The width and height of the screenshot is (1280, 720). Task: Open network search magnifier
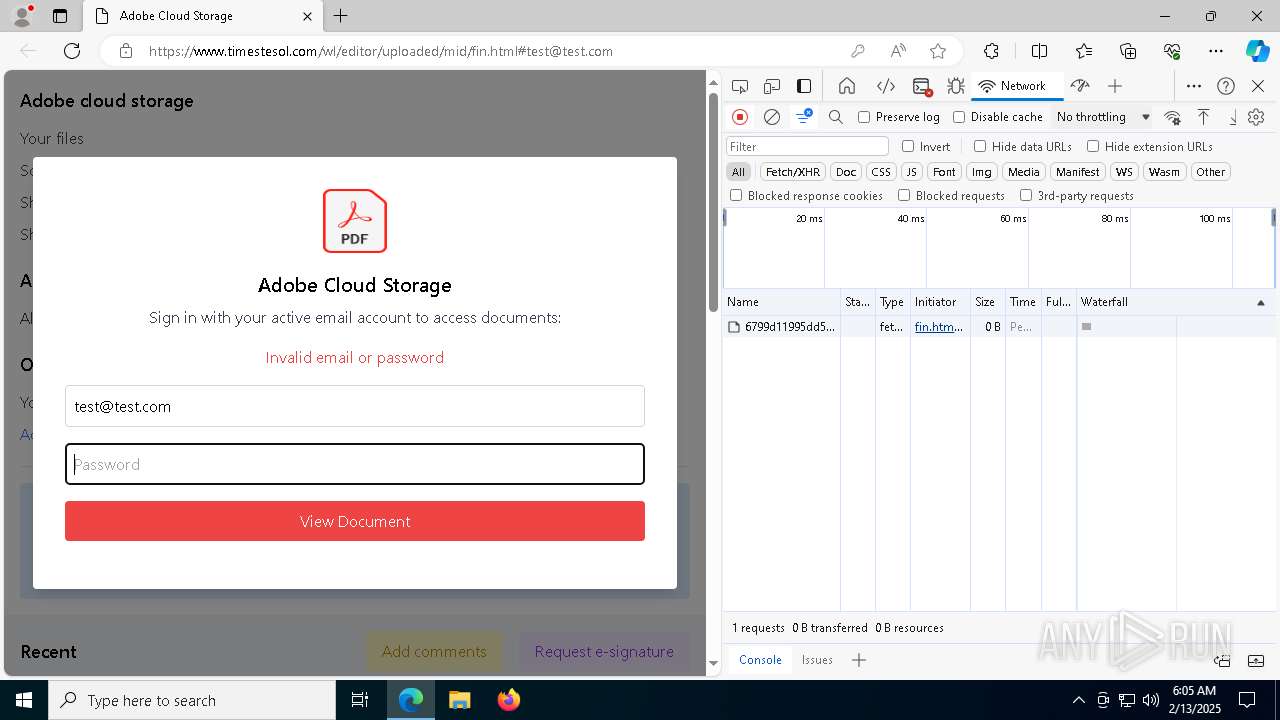click(836, 117)
